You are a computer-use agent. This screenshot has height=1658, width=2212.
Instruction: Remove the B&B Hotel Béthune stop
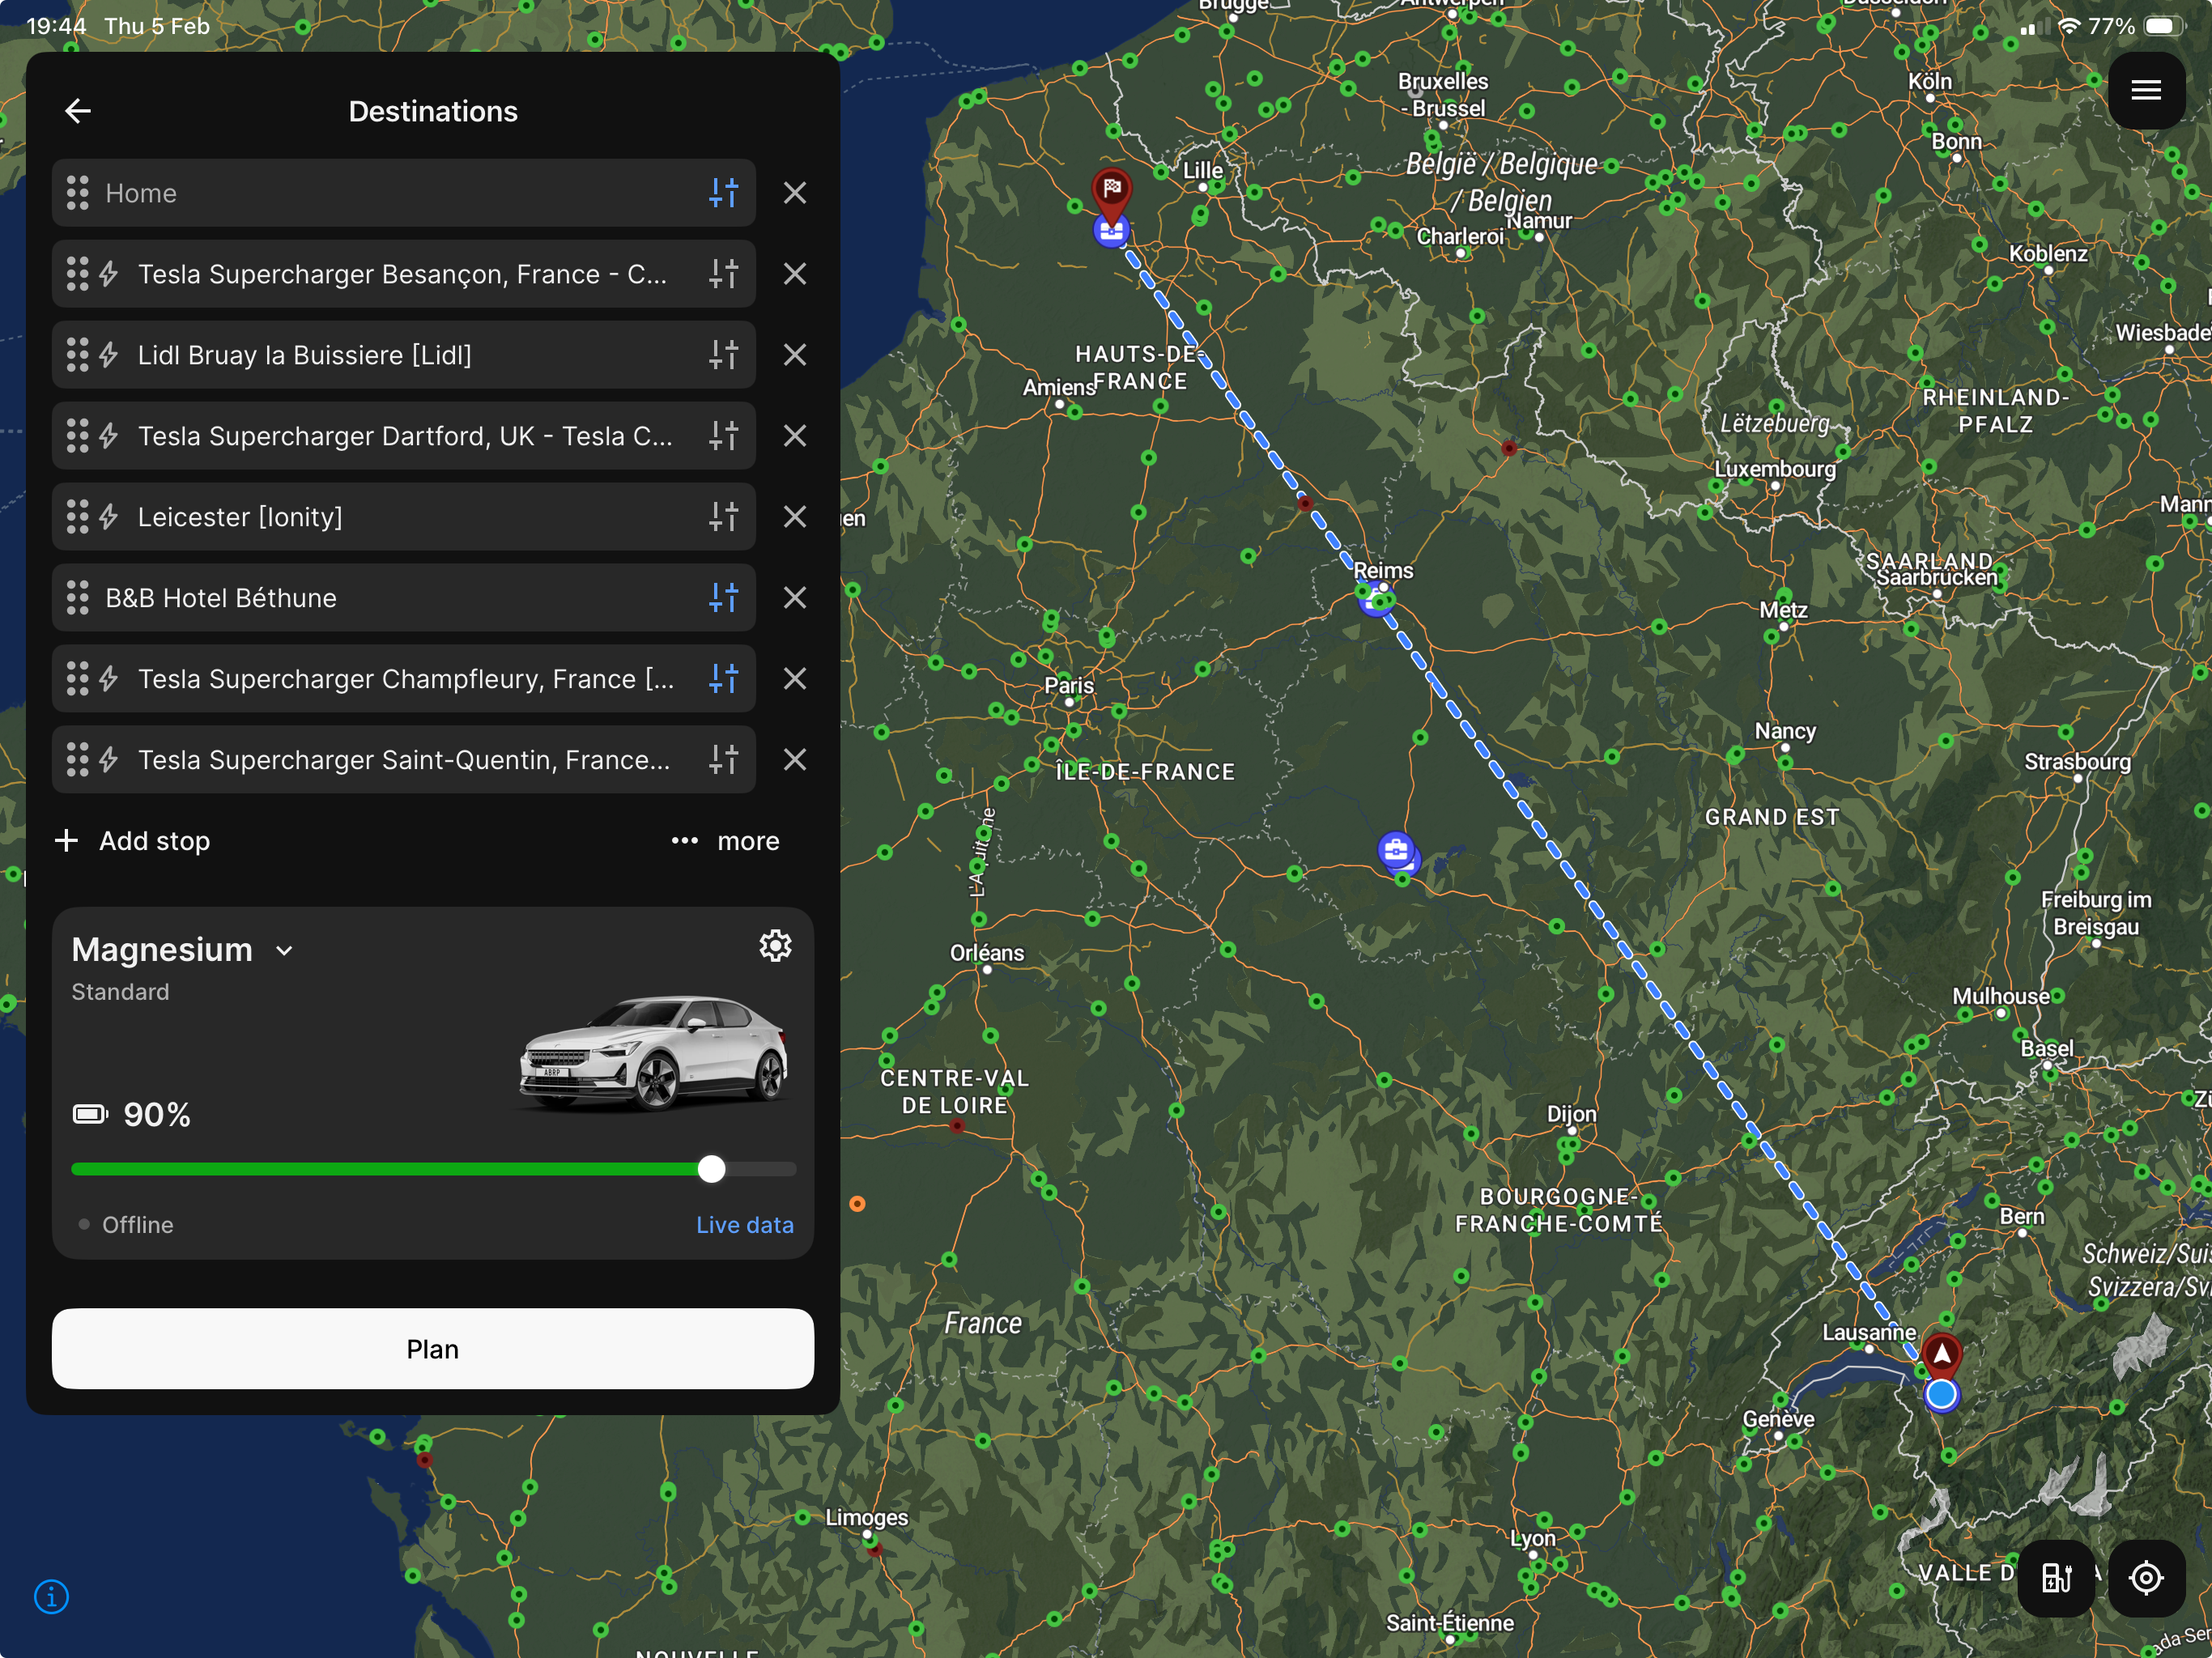pyautogui.click(x=795, y=598)
